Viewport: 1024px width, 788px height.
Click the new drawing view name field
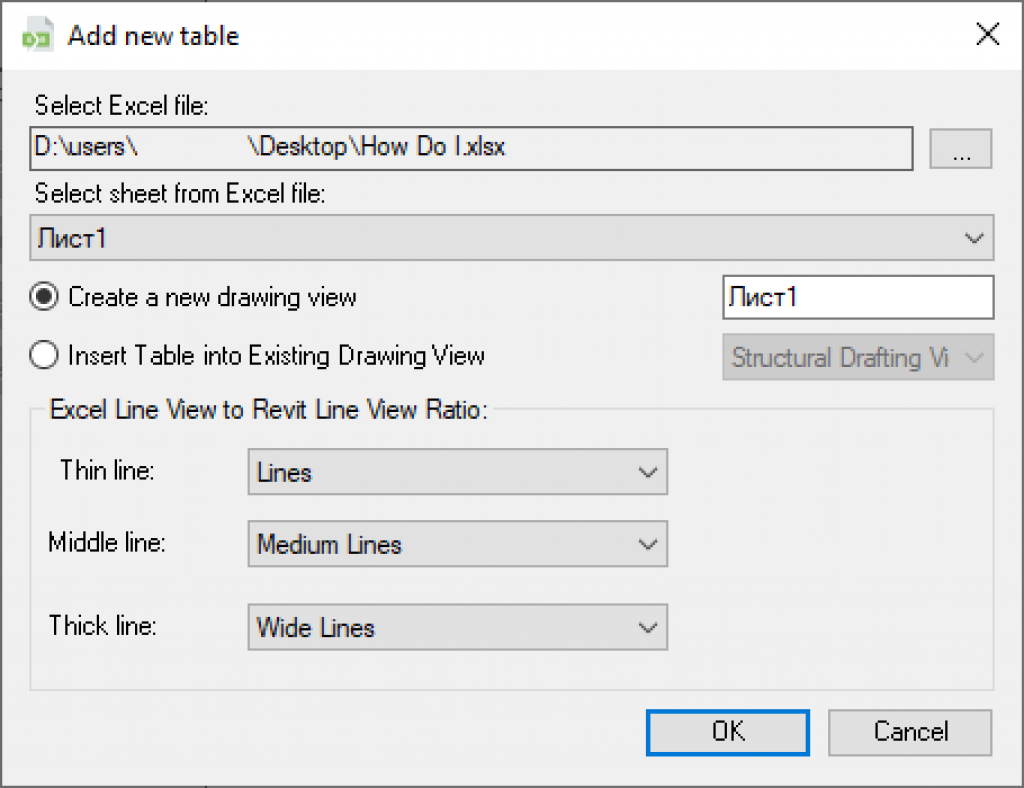858,297
